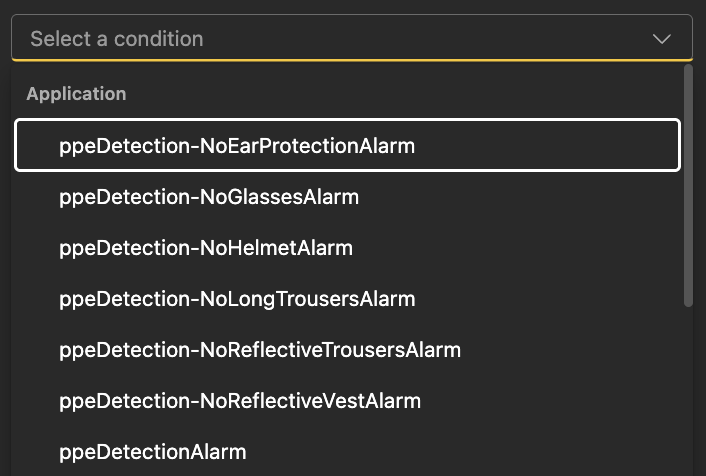Screen dimensions: 706x476
Task: Pick the ppeDetectionAlarm condition
Action: click(153, 452)
